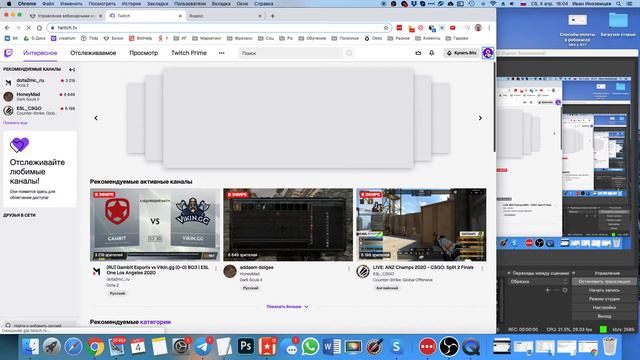Open Finder from the Dock
640x360 pixels.
pos(30,347)
